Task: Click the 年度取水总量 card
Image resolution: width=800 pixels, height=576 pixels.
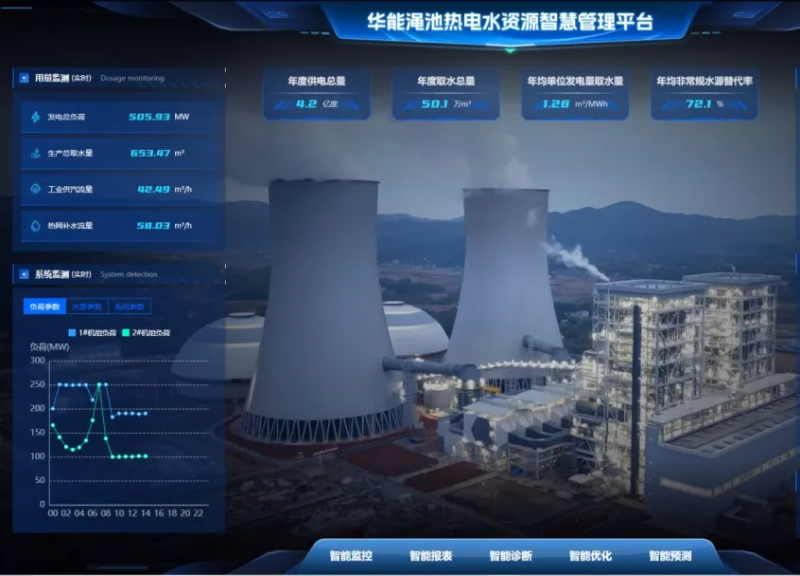Action: pyautogui.click(x=445, y=94)
